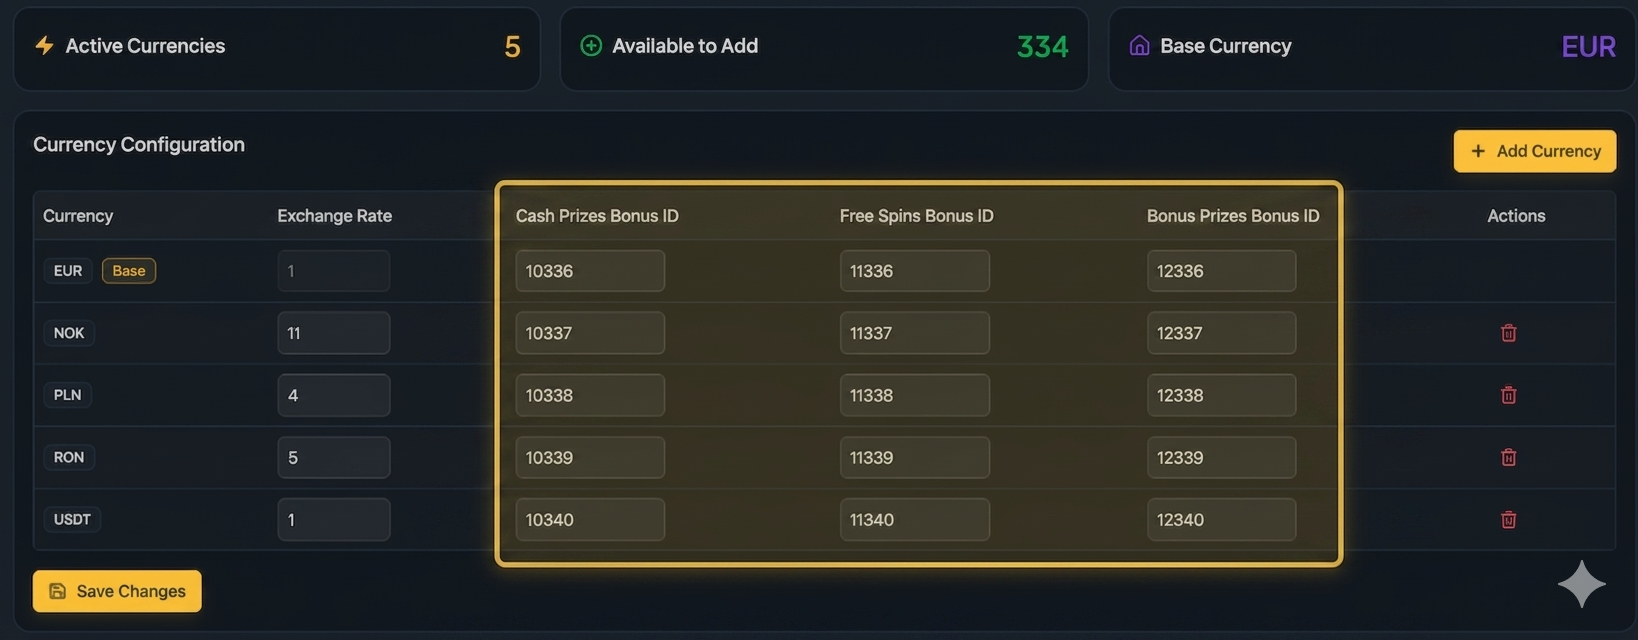1638x640 pixels.
Task: Delete the NOK currency row
Action: pyautogui.click(x=1508, y=333)
